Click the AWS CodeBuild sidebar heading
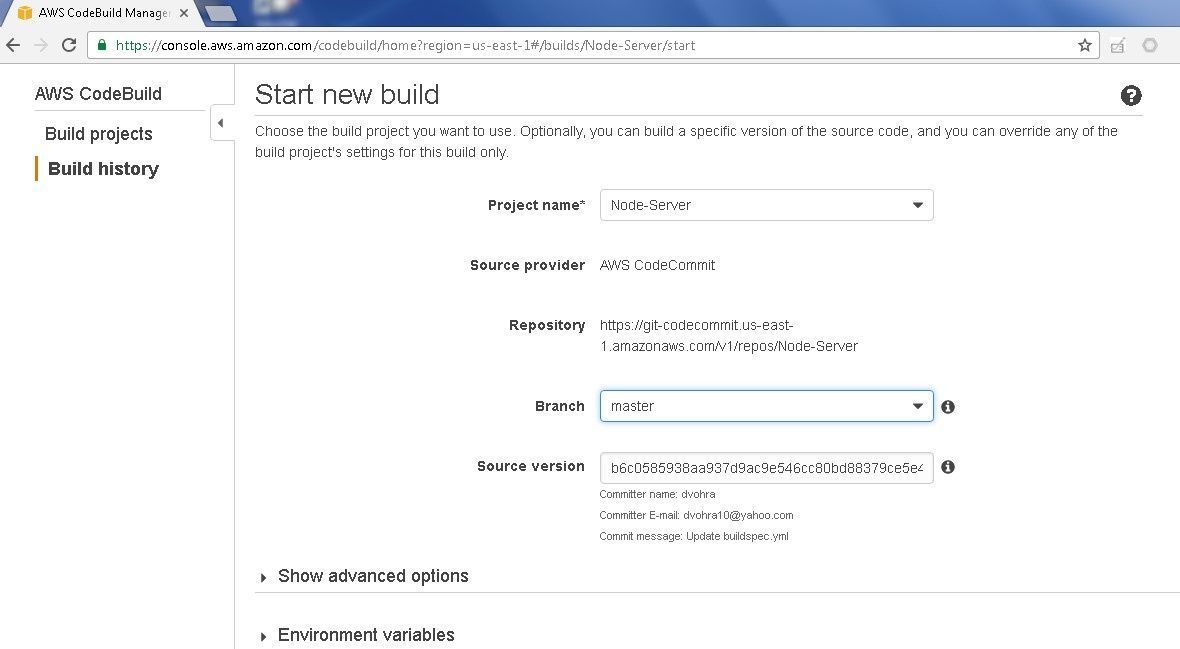The height and width of the screenshot is (649, 1180). point(98,93)
